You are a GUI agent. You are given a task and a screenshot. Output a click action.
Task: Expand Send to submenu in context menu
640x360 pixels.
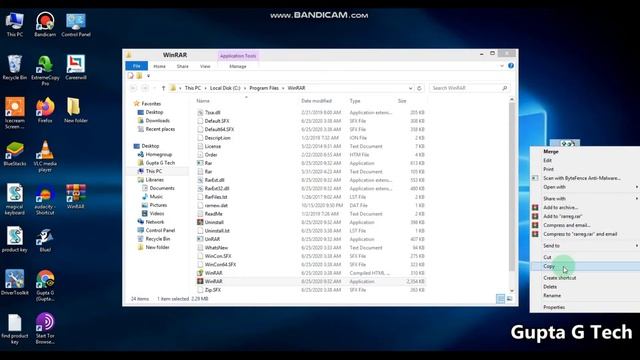(637, 246)
